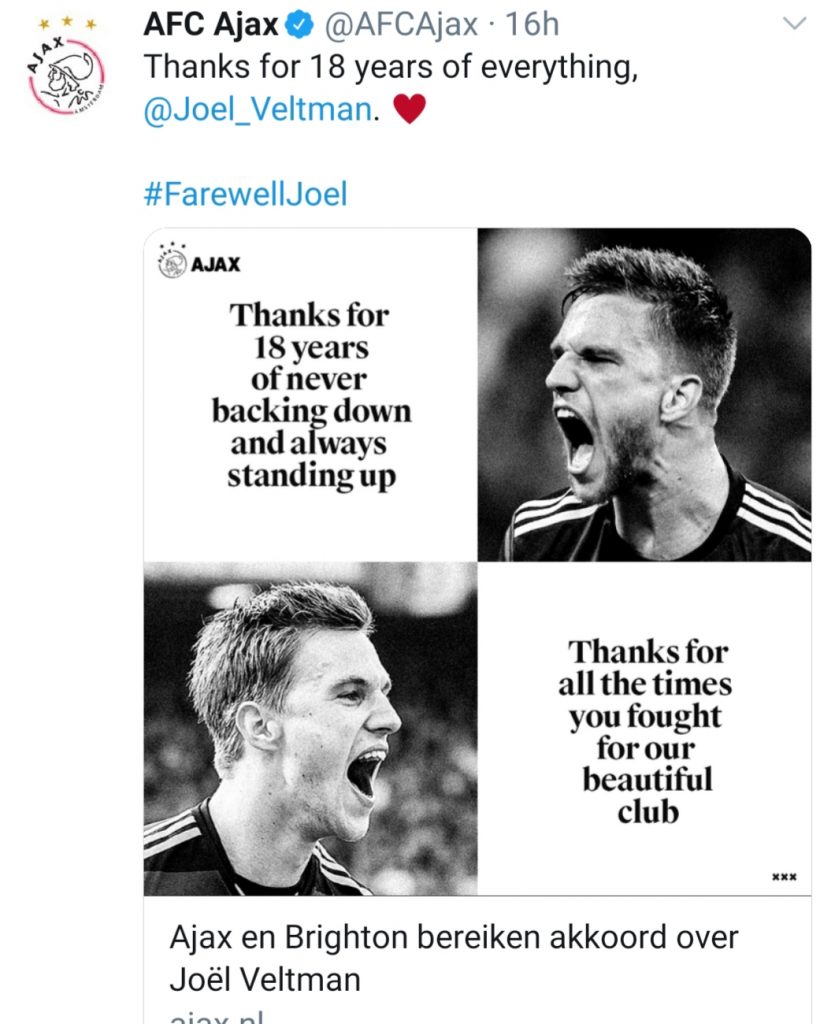Click the red heart emoji

coord(410,108)
